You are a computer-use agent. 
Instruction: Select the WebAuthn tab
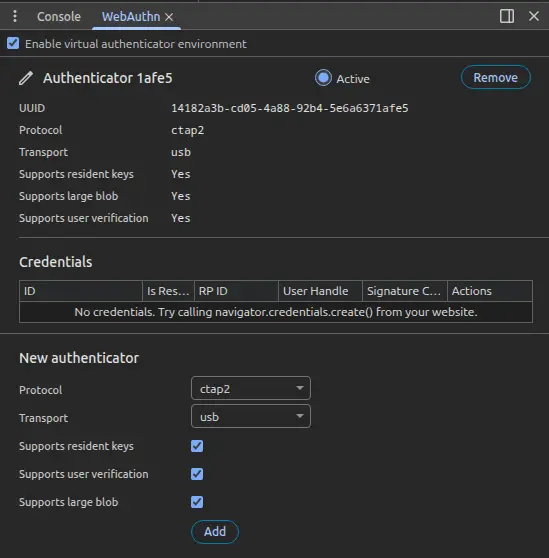point(131,17)
